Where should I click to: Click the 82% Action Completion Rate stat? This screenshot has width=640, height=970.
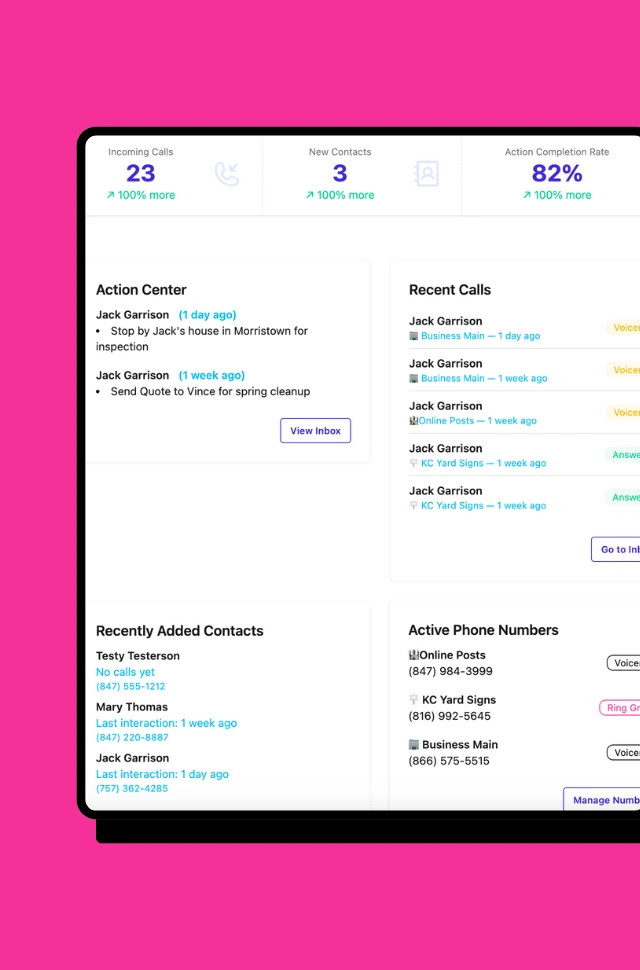pyautogui.click(x=556, y=174)
